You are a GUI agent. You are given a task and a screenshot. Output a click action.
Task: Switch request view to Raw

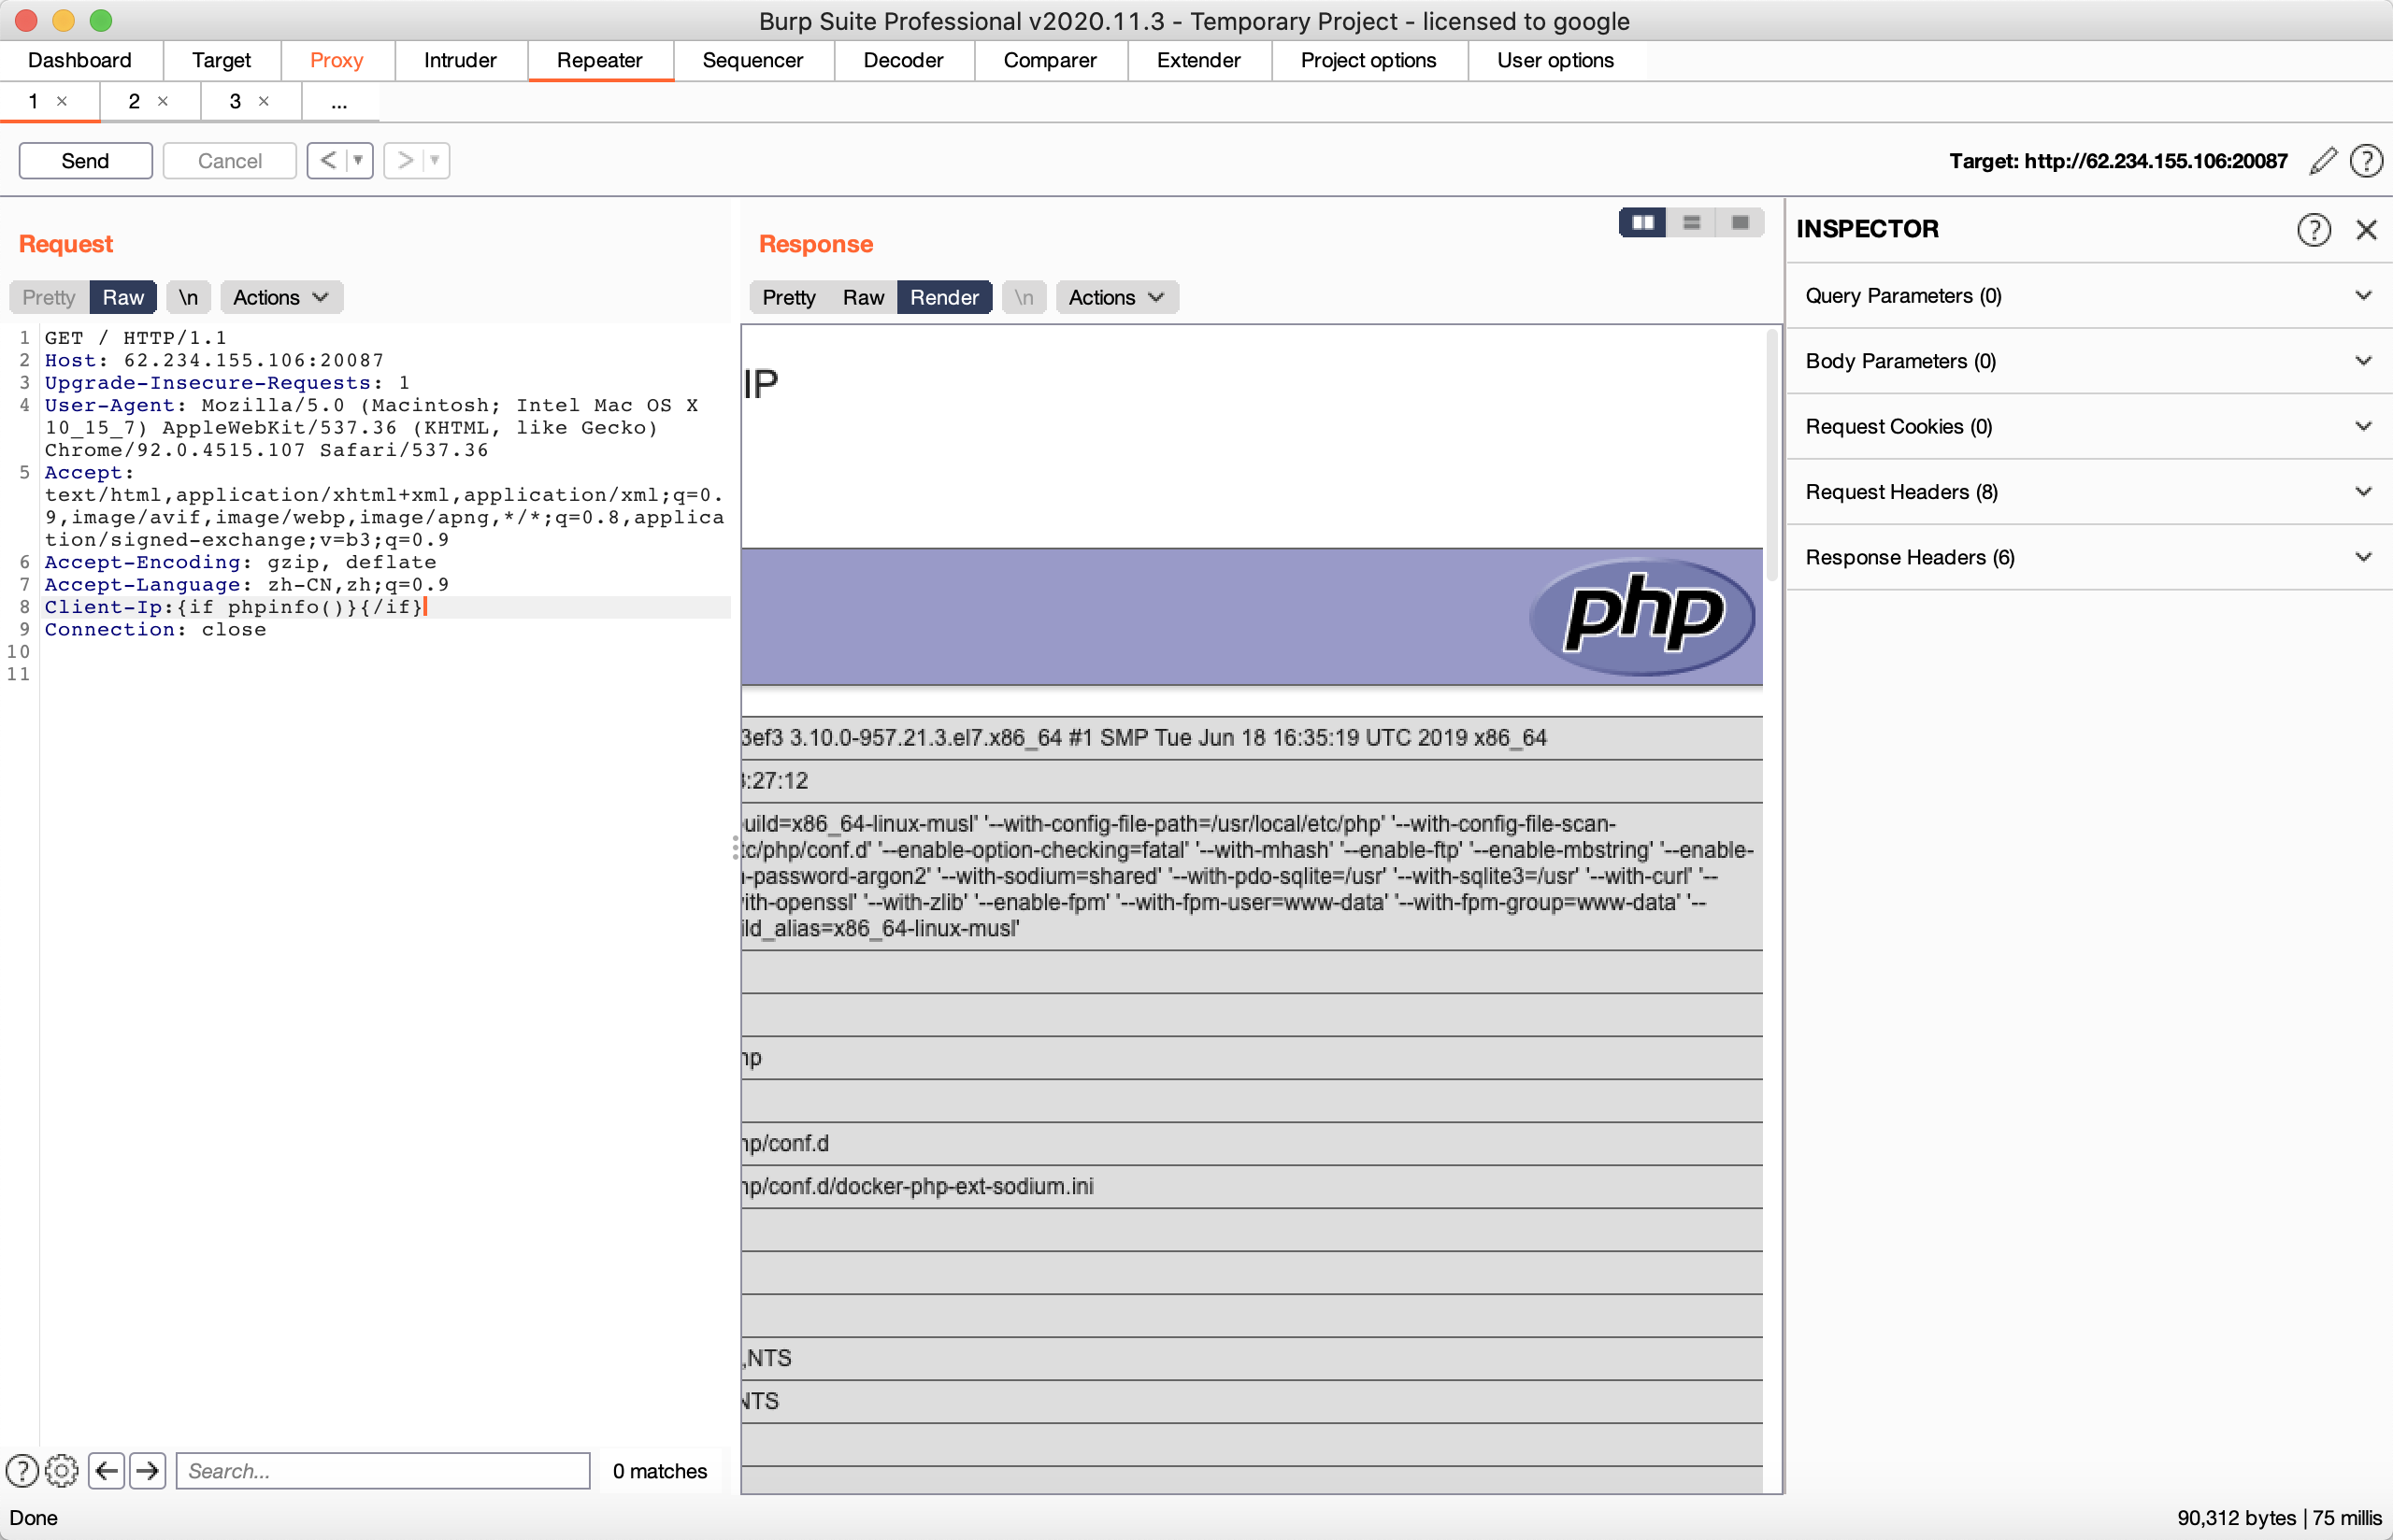123,297
